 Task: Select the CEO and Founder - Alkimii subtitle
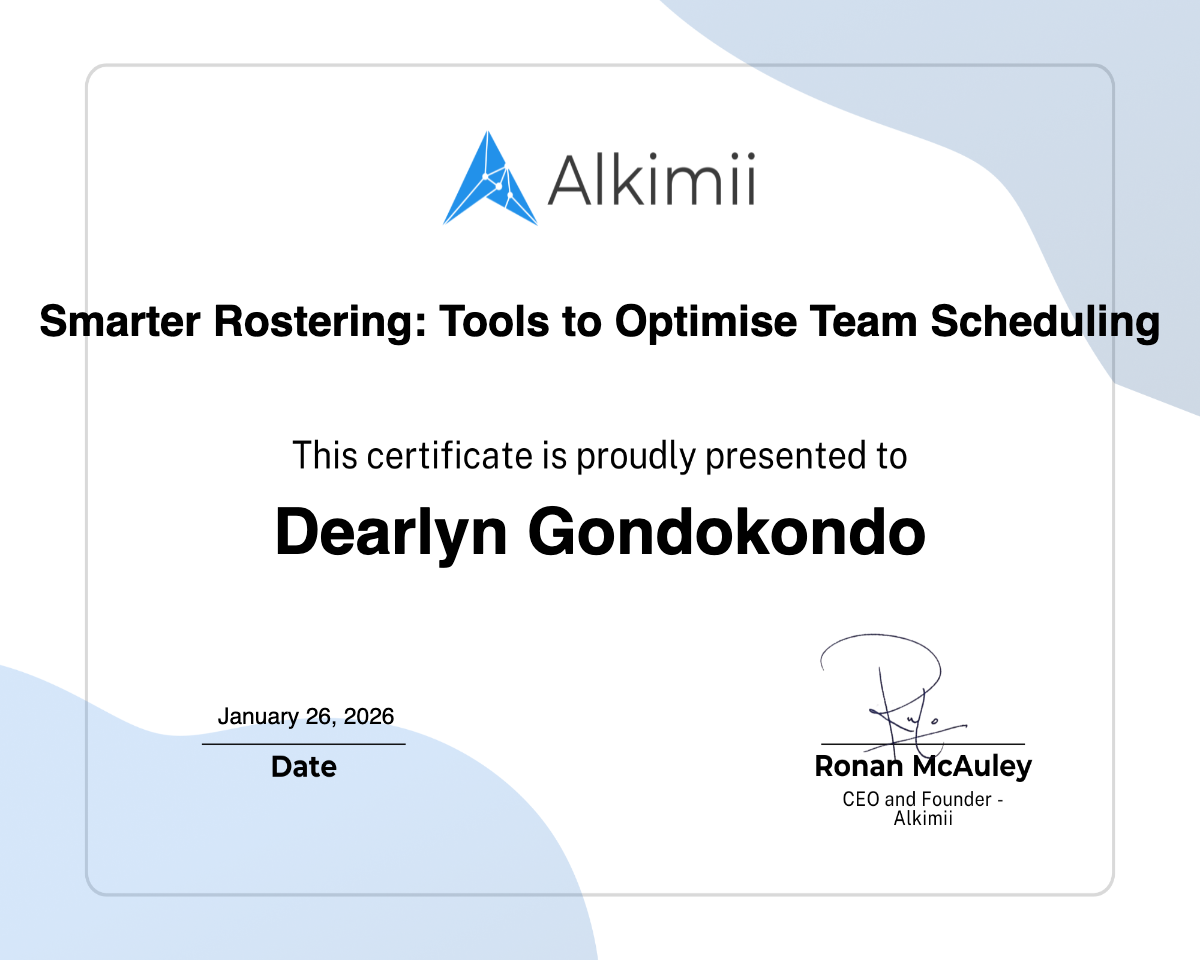coord(922,807)
